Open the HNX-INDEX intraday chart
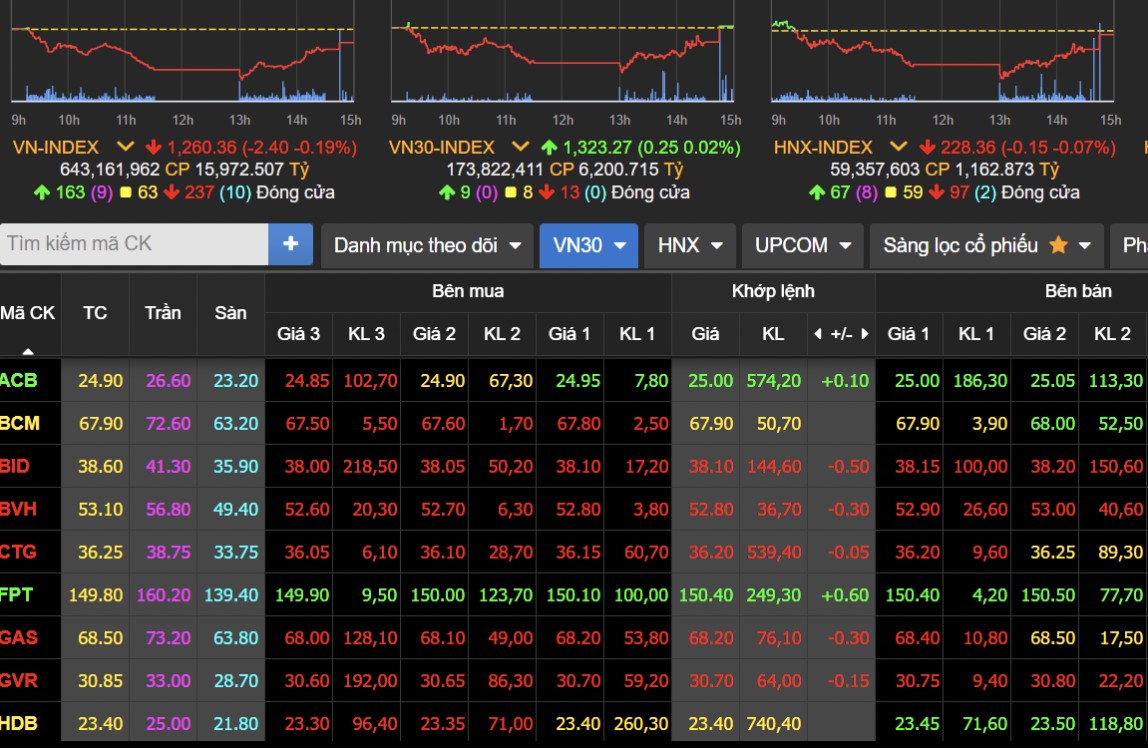This screenshot has width=1148, height=748. coord(942,60)
